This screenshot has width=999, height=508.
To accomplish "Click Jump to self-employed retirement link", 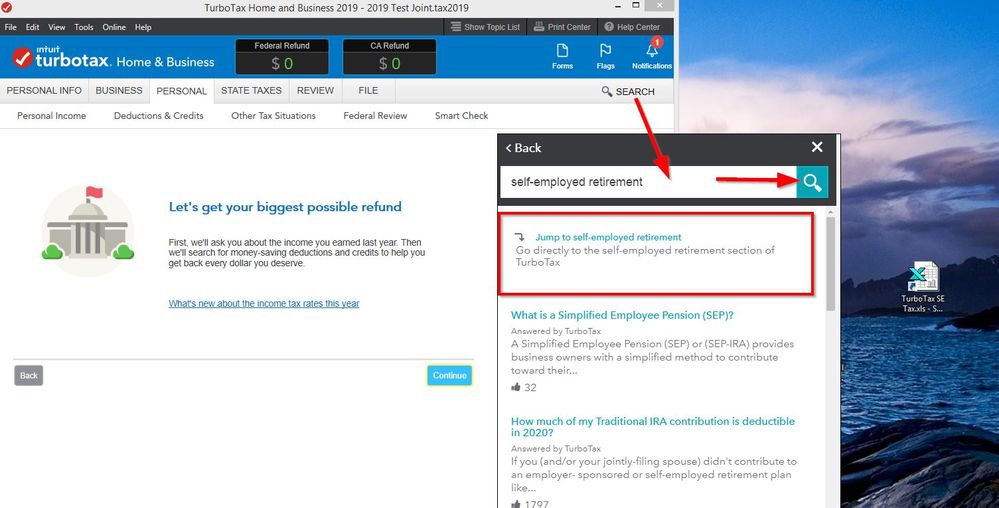I will click(607, 237).
